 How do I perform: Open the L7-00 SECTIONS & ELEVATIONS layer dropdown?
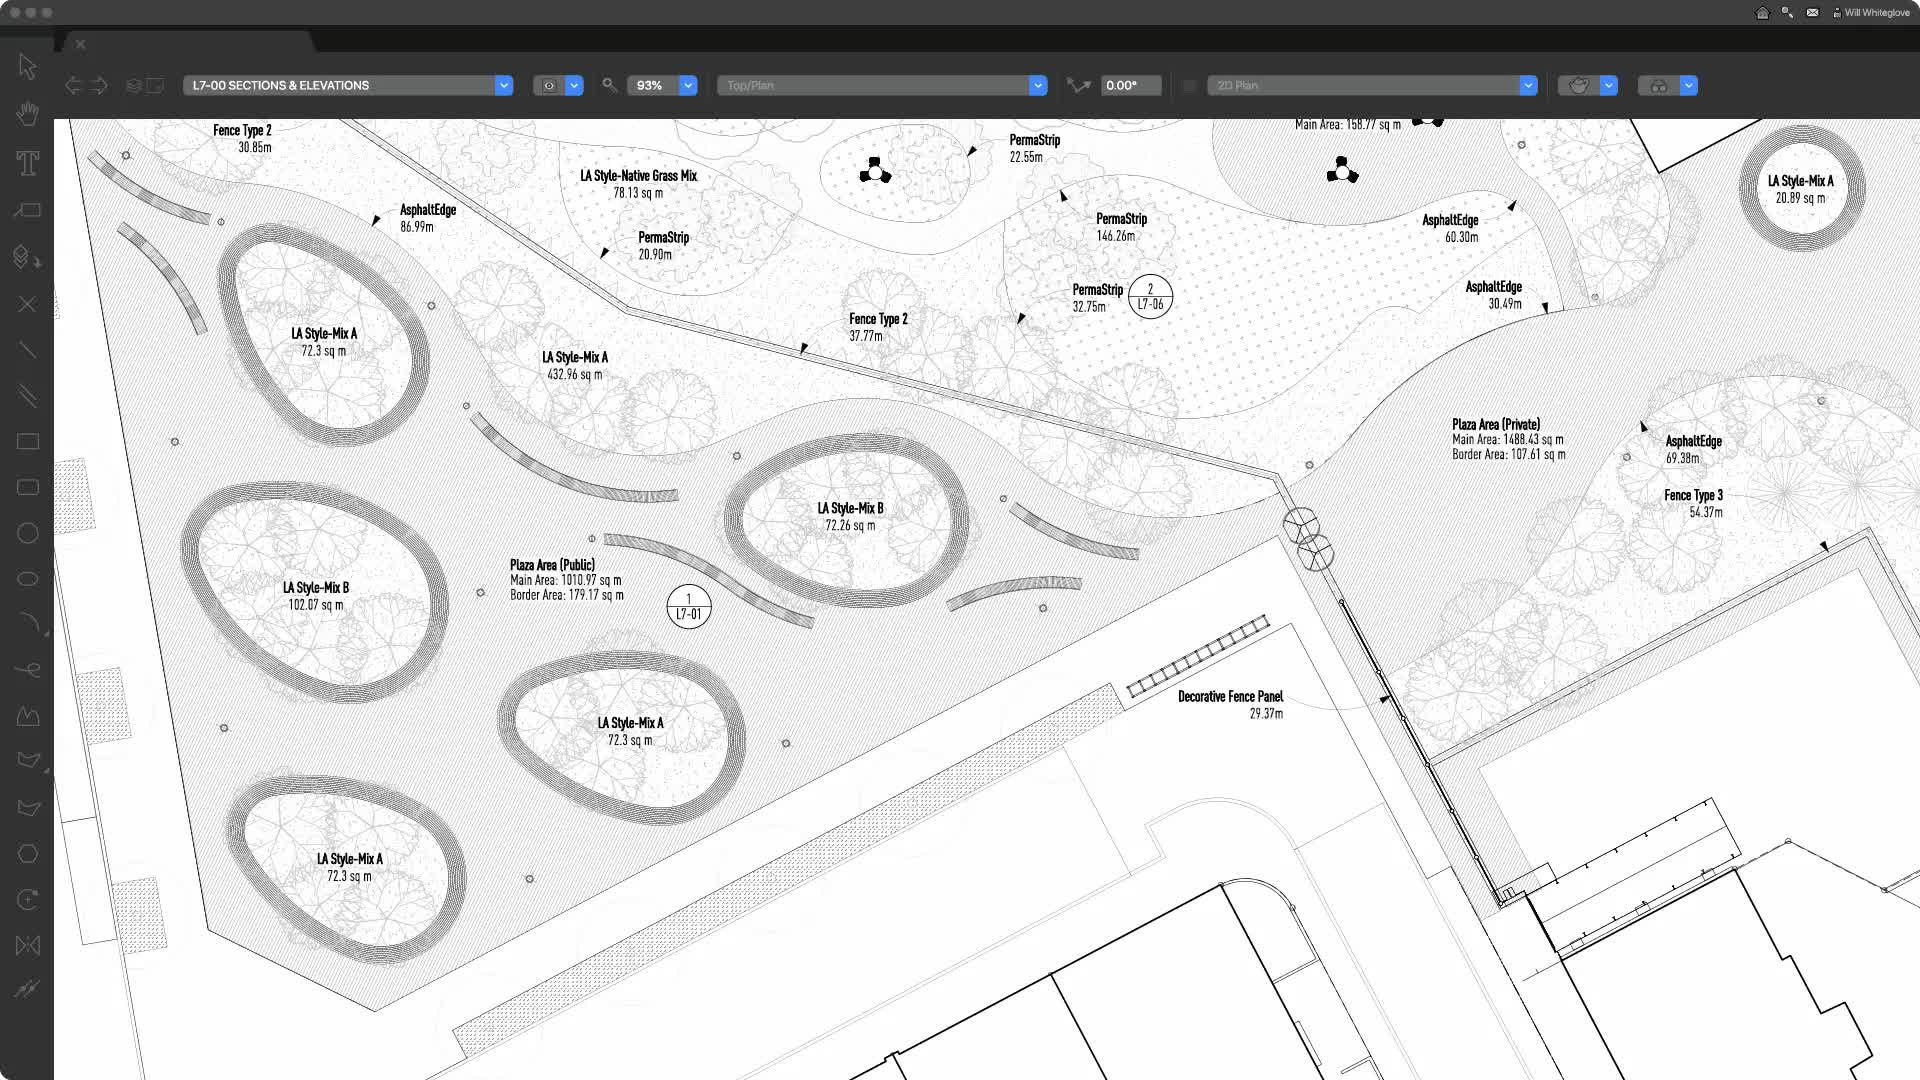pos(504,85)
